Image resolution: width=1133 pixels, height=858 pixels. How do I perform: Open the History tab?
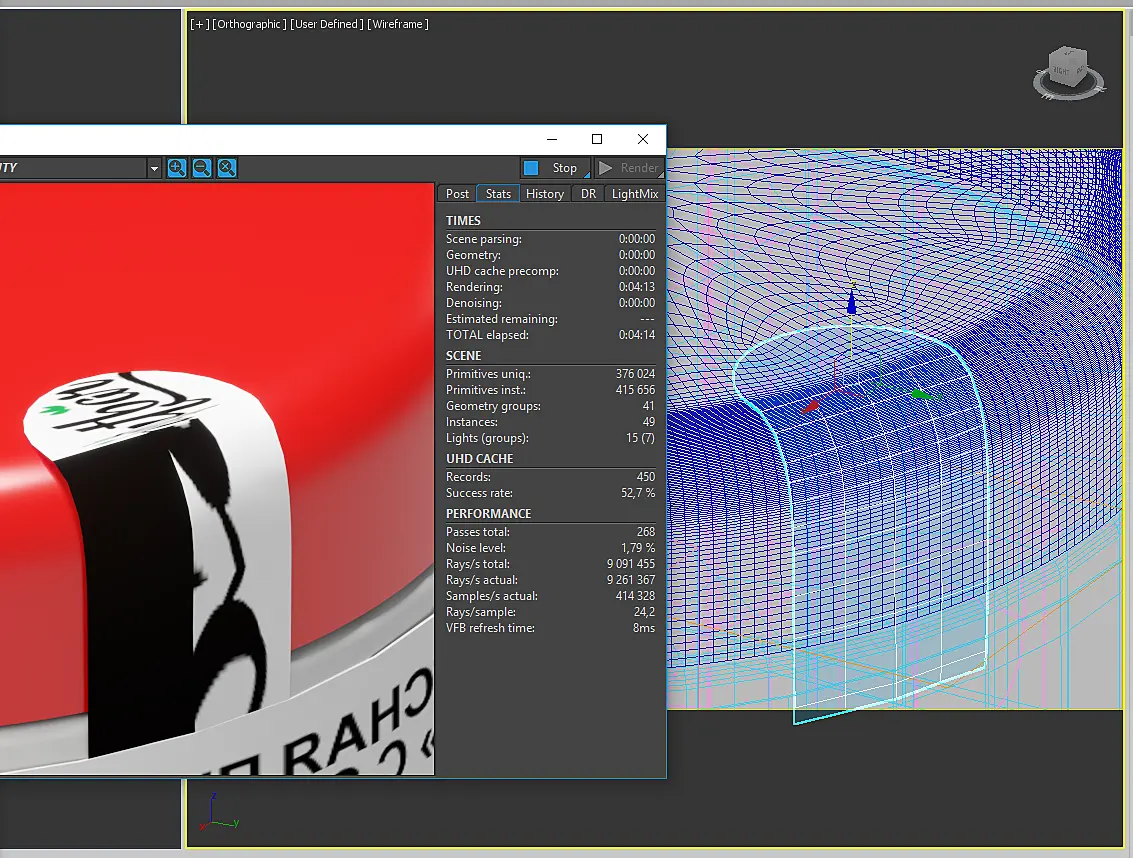click(545, 194)
